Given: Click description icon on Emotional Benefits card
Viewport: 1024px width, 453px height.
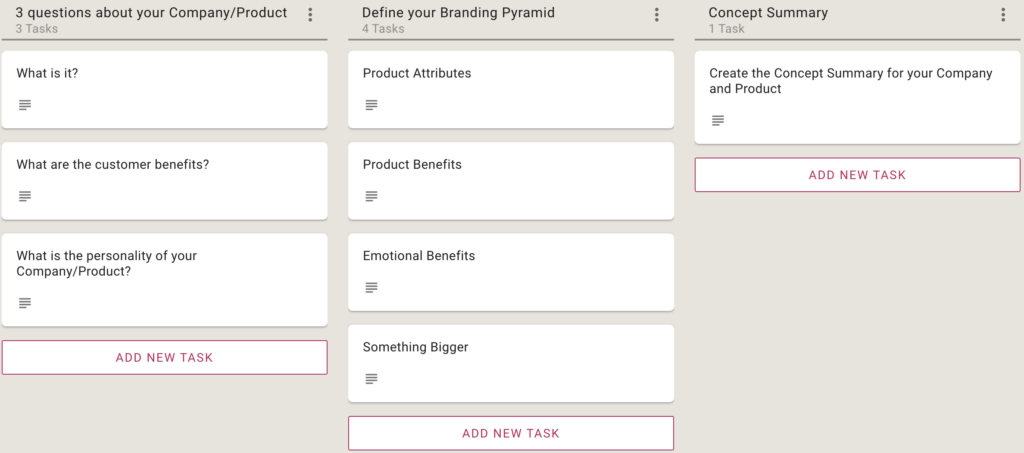Looking at the screenshot, I should pos(371,287).
